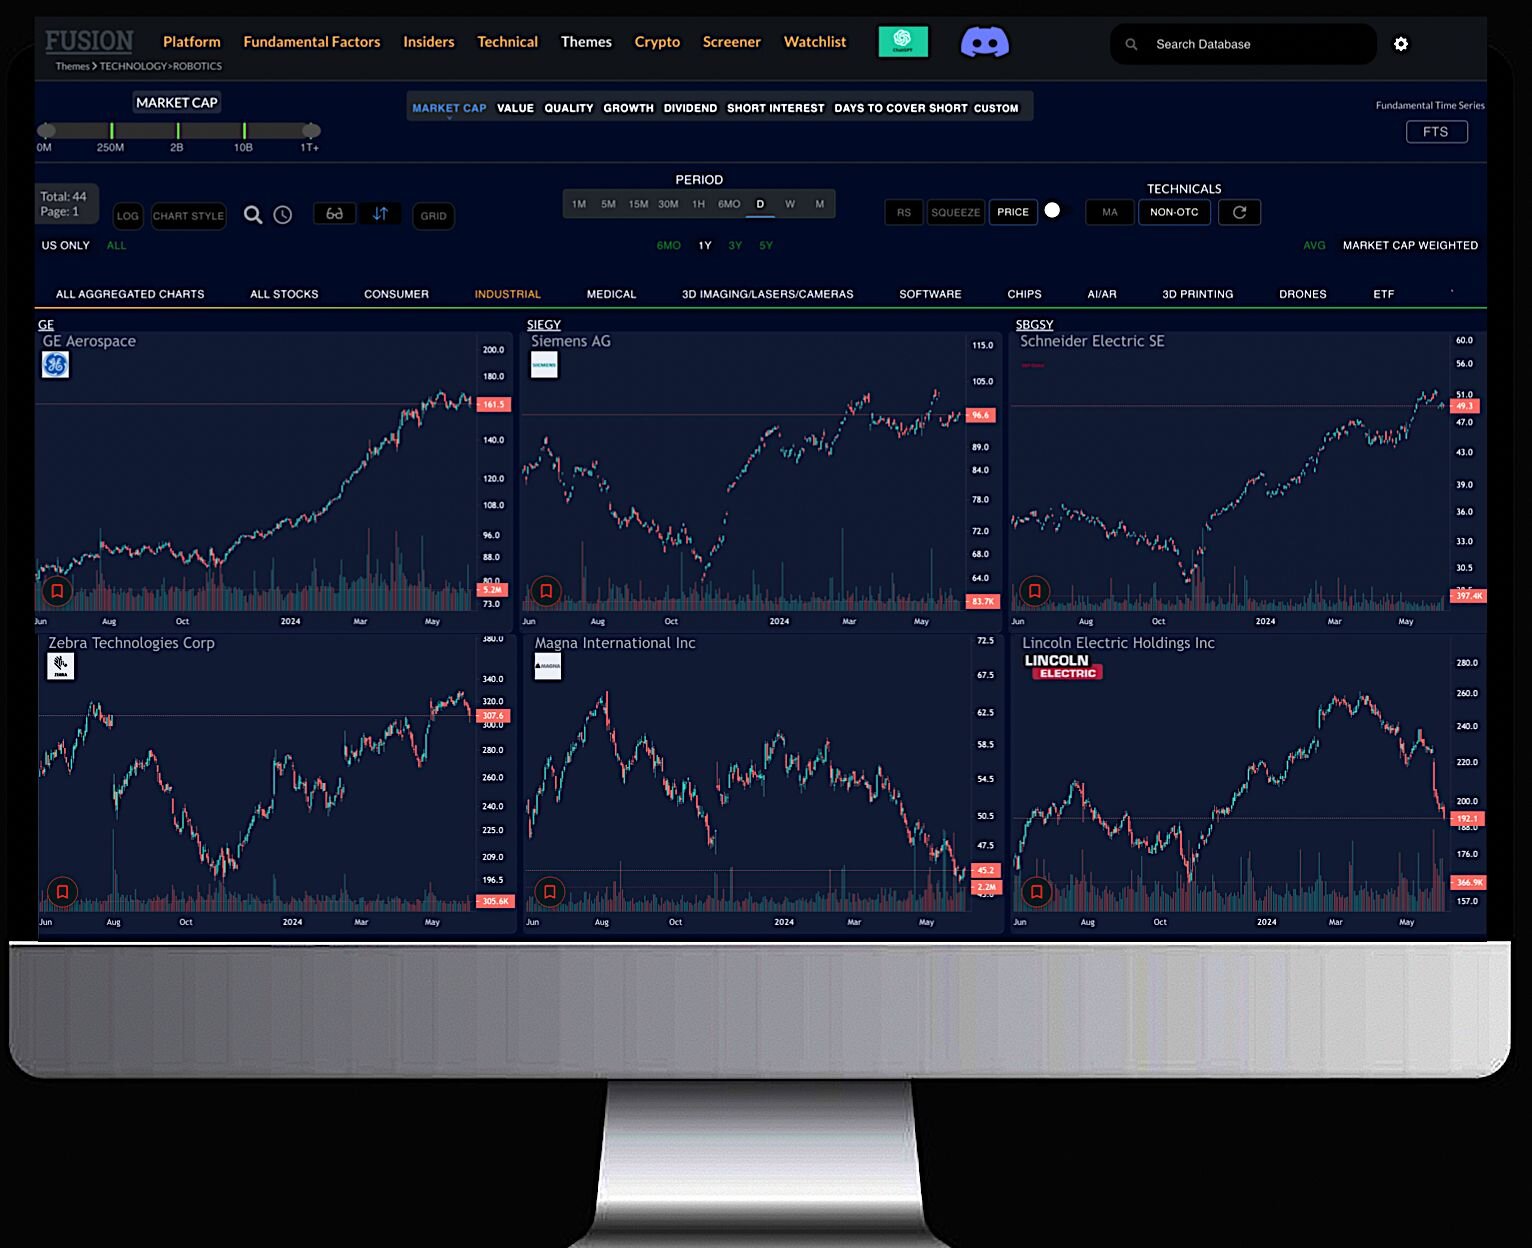Click the FUSION logo
Viewport: 1532px width, 1248px height.
pos(89,41)
